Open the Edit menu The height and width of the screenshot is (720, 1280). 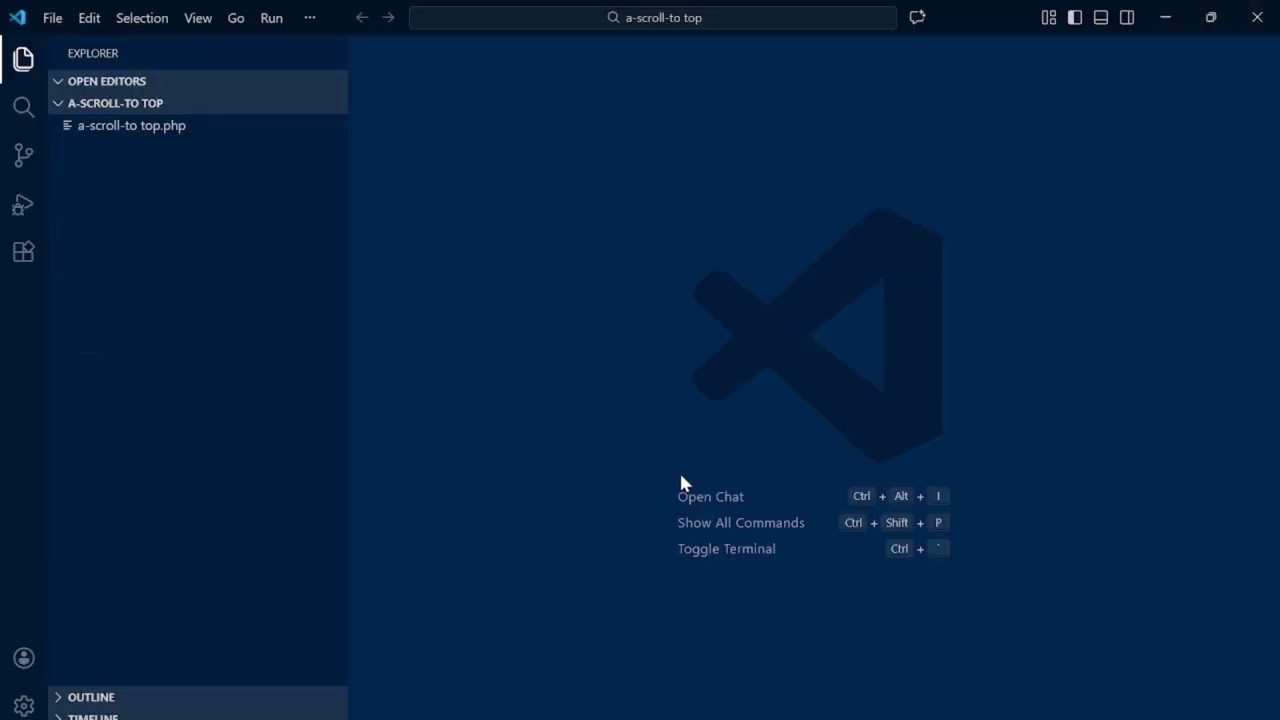coord(89,18)
